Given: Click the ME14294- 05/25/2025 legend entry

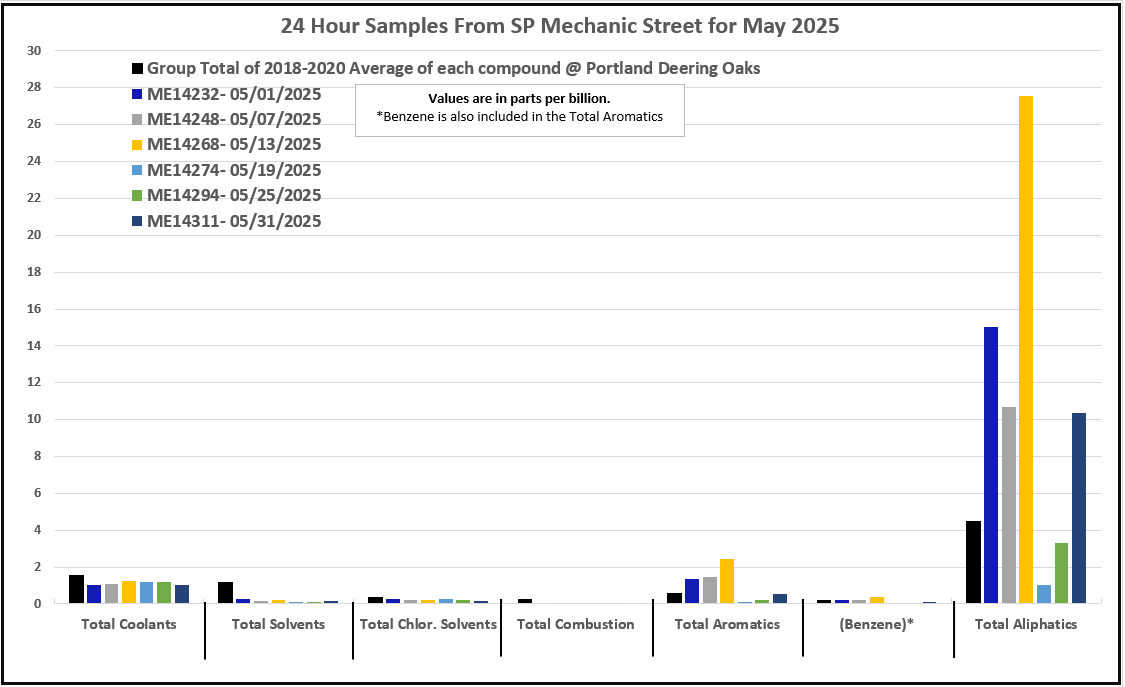Looking at the screenshot, I should (235, 196).
